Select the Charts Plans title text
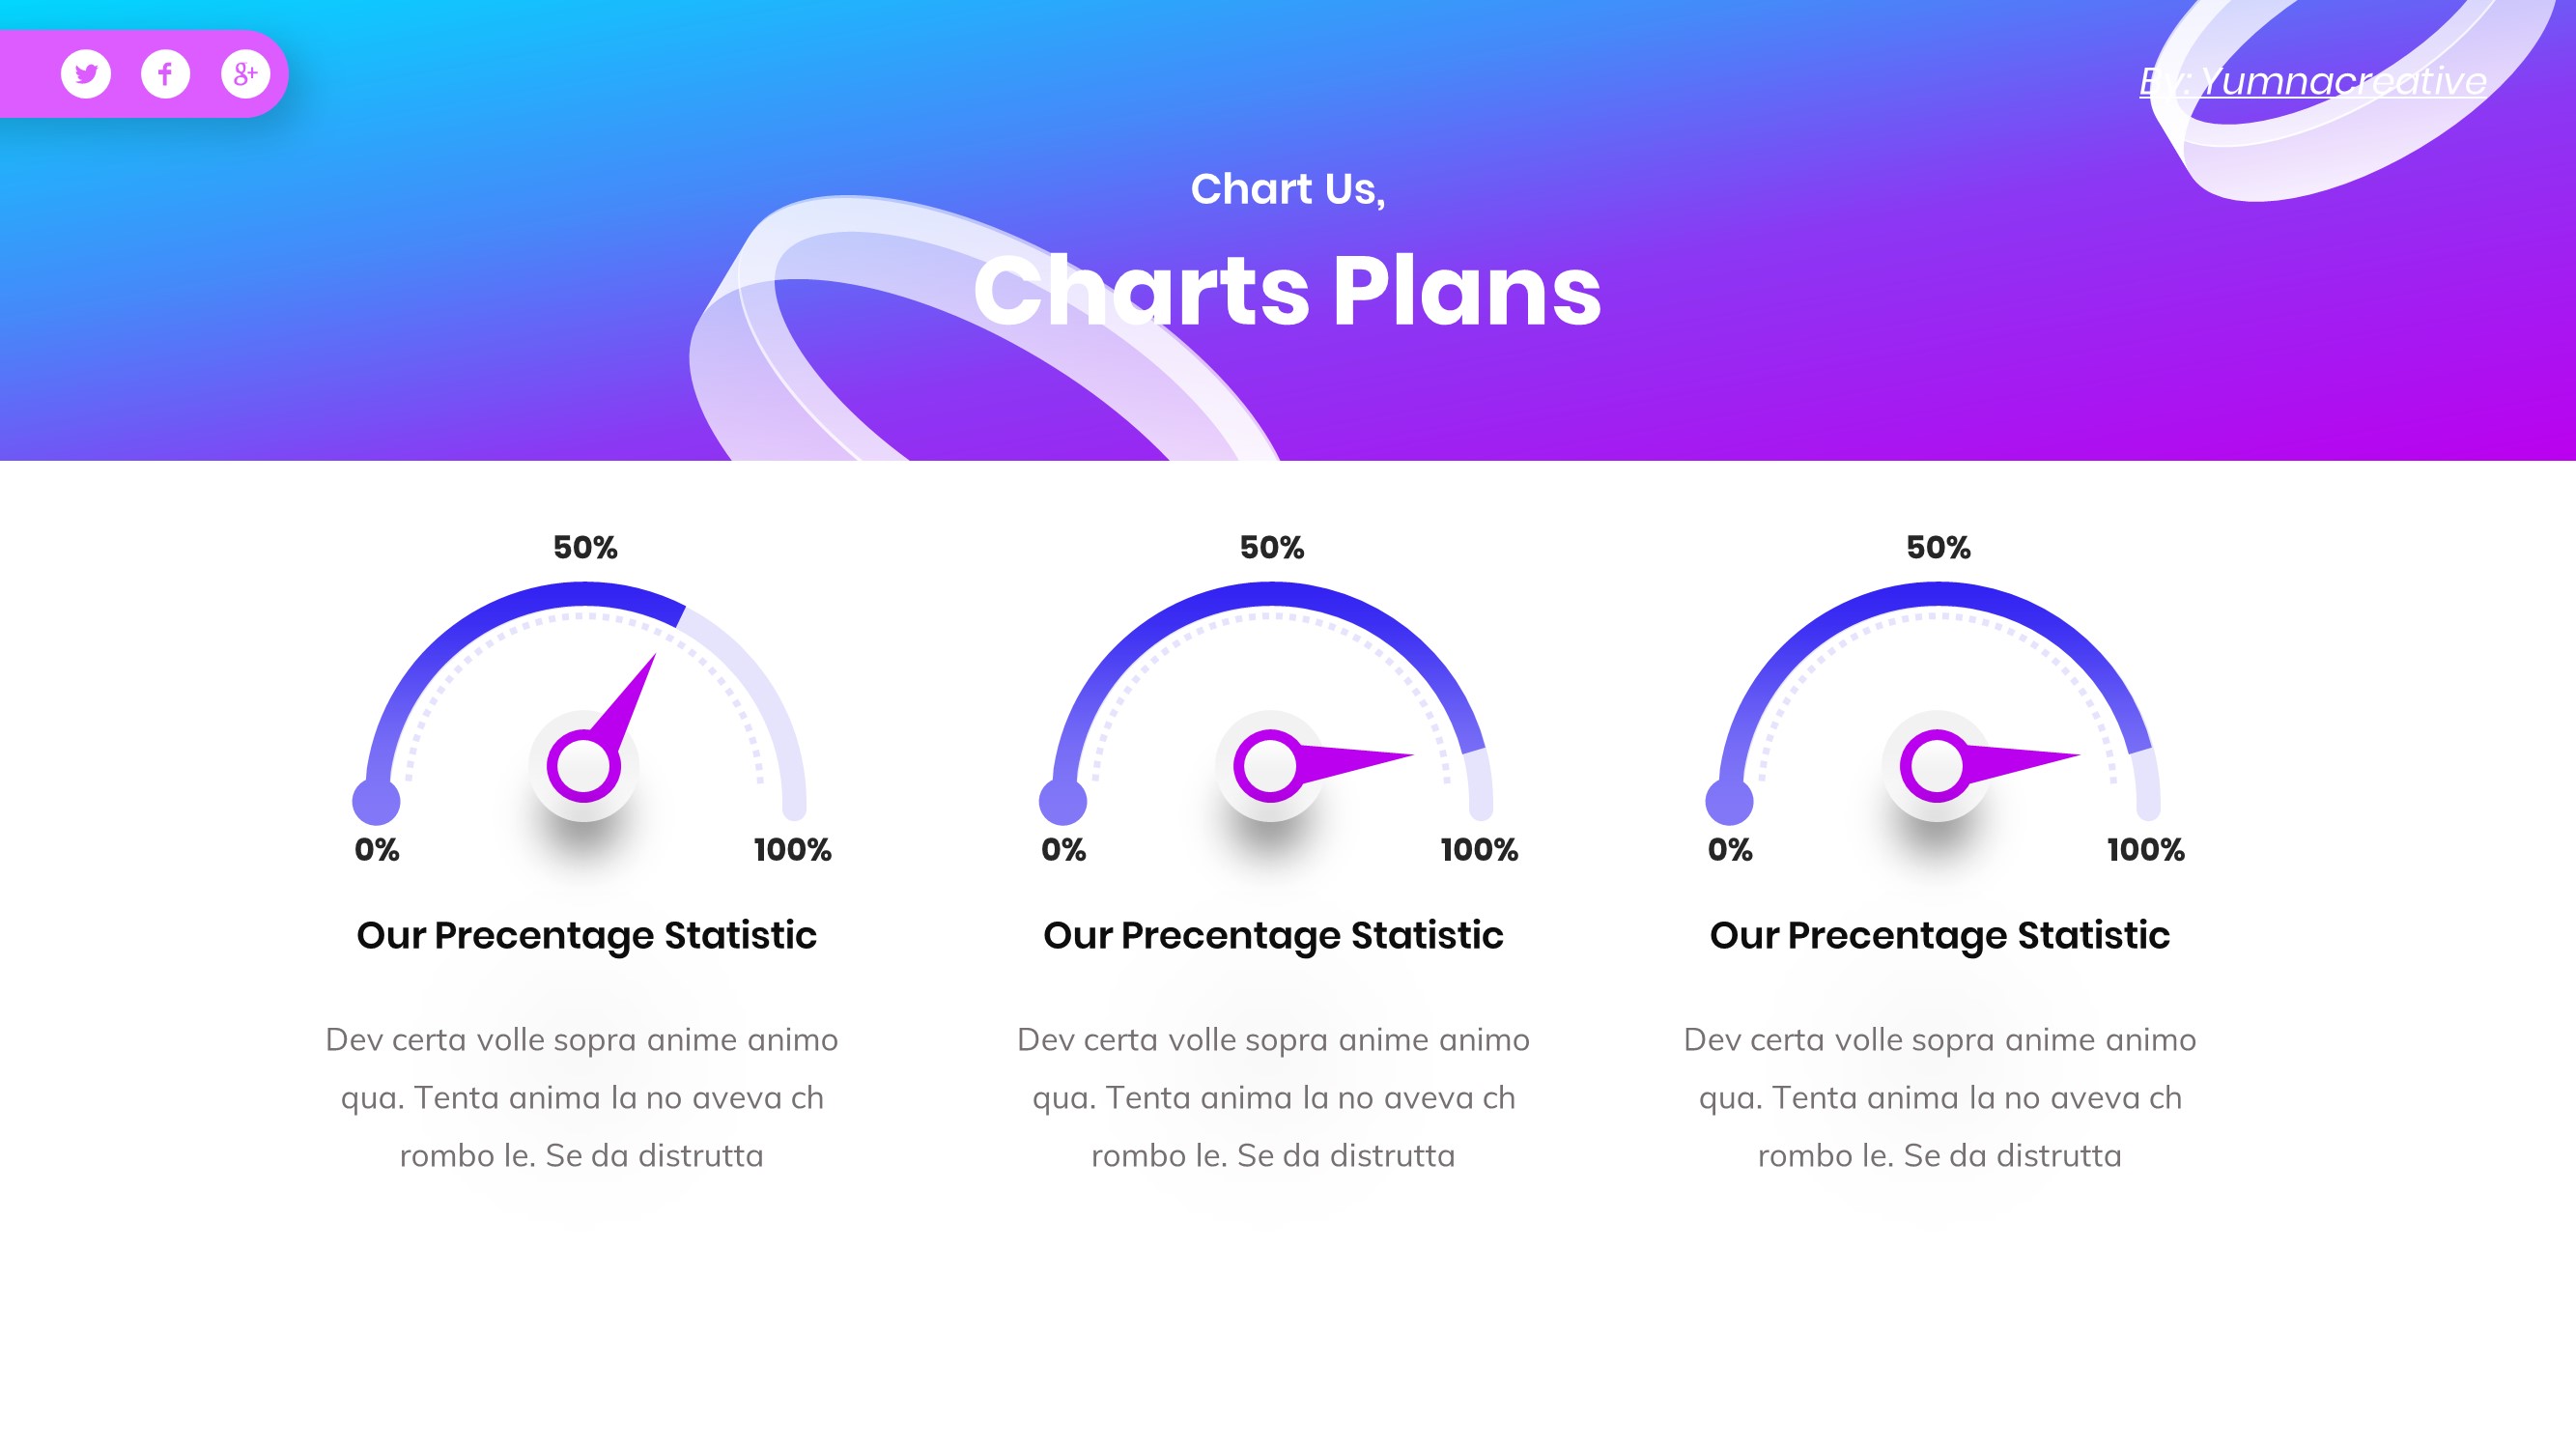2576x1449 pixels. (1287, 290)
